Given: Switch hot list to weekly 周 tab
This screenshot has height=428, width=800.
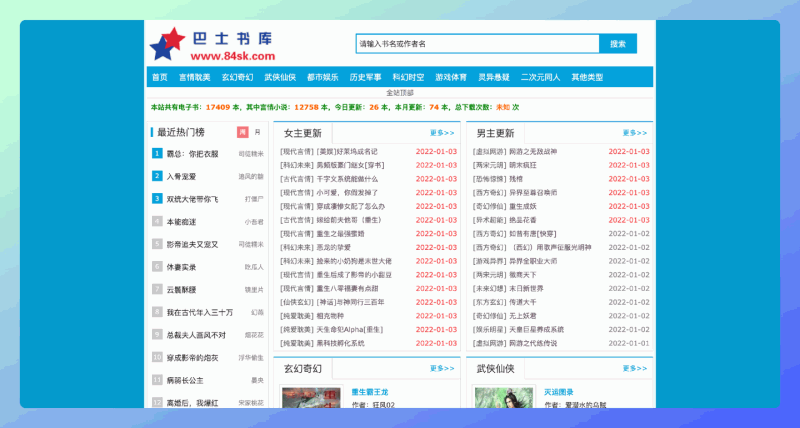Looking at the screenshot, I should pos(242,132).
